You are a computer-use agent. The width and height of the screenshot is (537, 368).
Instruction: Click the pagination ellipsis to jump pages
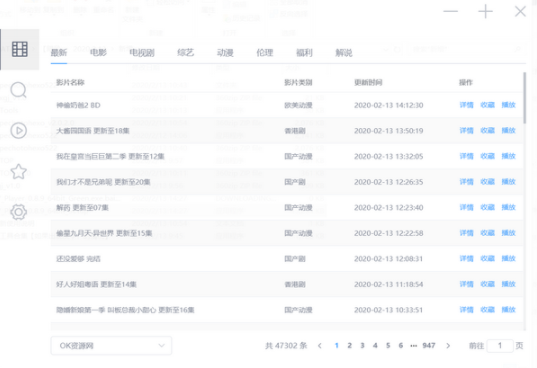pos(414,346)
